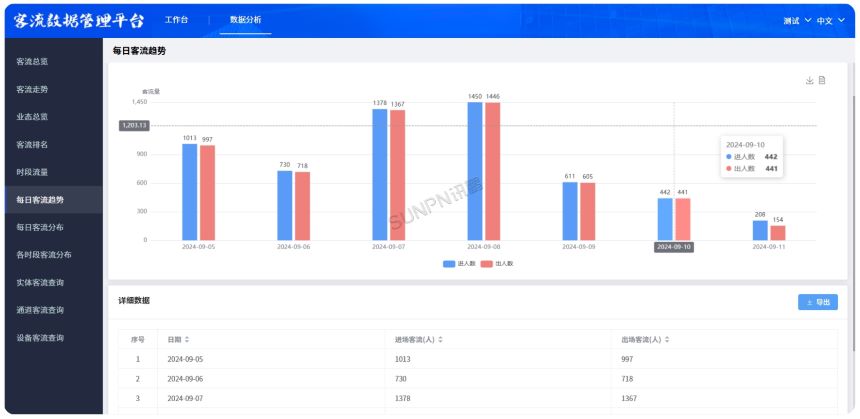Image resolution: width=860 pixels, height=419 pixels.
Task: Open 客流总览 in the sidebar
Action: tap(32, 62)
